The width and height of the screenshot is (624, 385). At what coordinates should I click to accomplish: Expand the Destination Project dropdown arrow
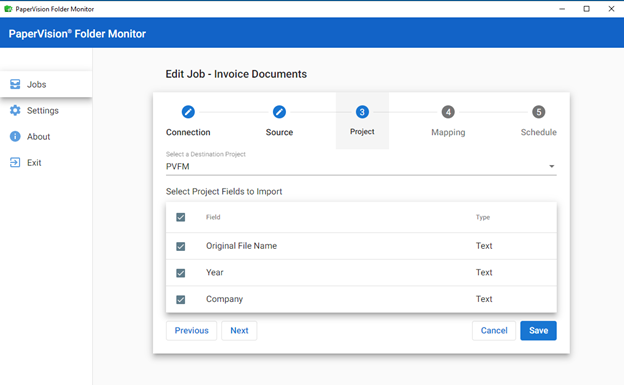point(552,166)
